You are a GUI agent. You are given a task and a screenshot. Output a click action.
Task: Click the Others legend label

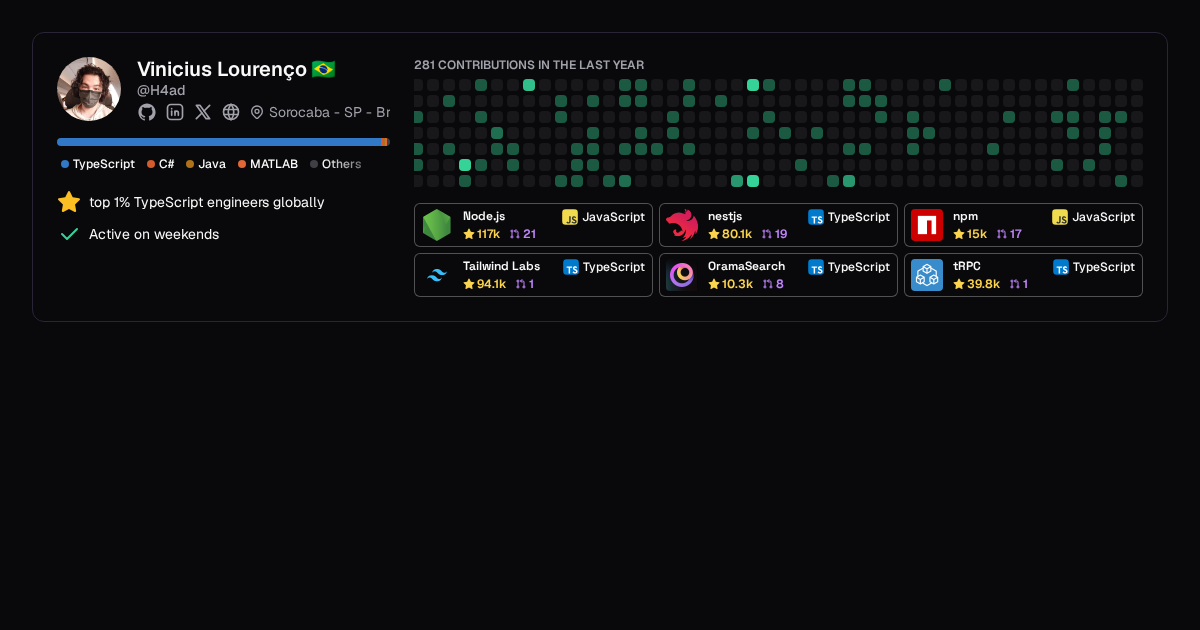coord(341,164)
